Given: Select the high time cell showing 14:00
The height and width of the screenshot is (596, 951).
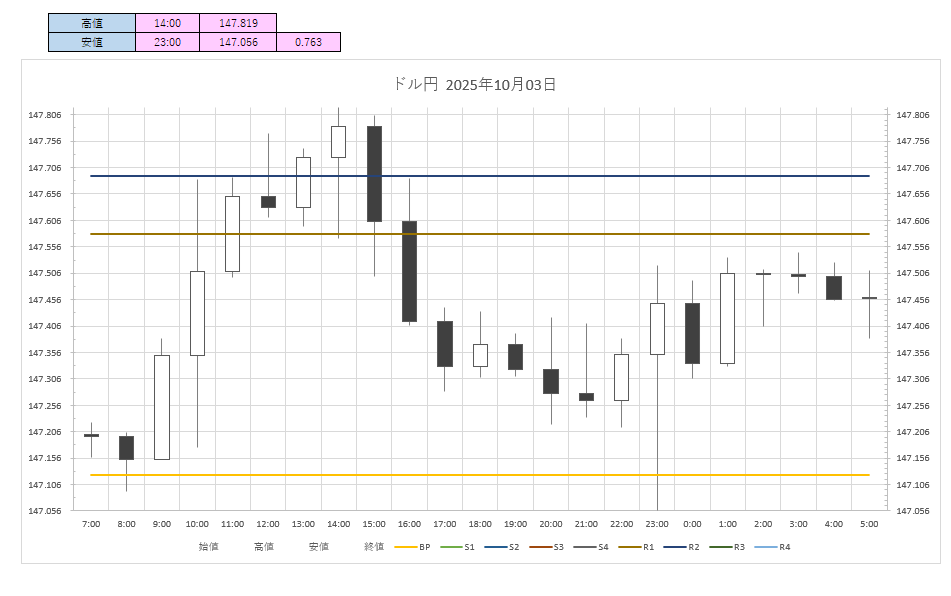Looking at the screenshot, I should [x=167, y=23].
